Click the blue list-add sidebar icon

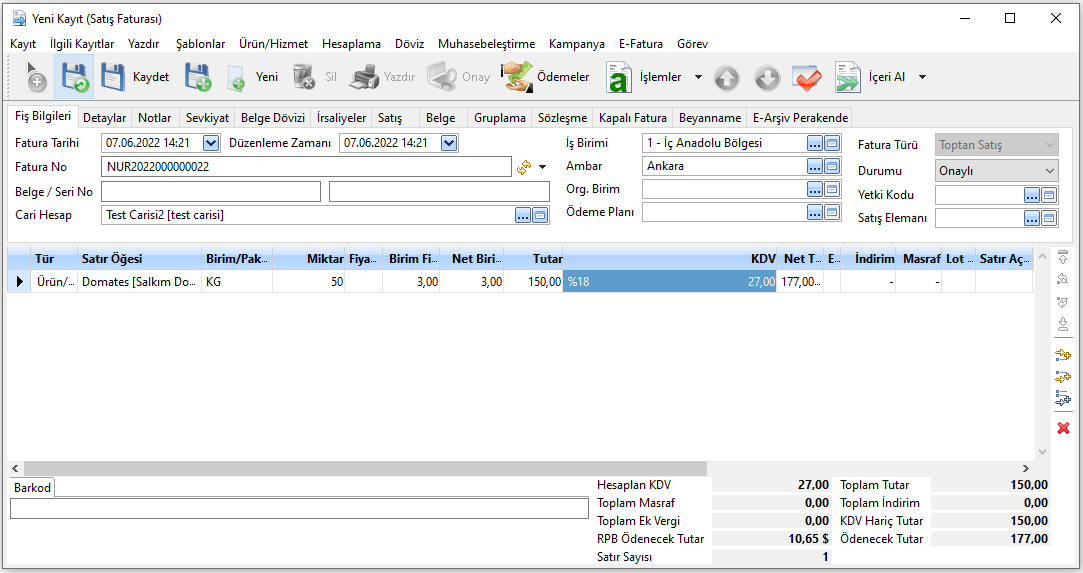1063,398
